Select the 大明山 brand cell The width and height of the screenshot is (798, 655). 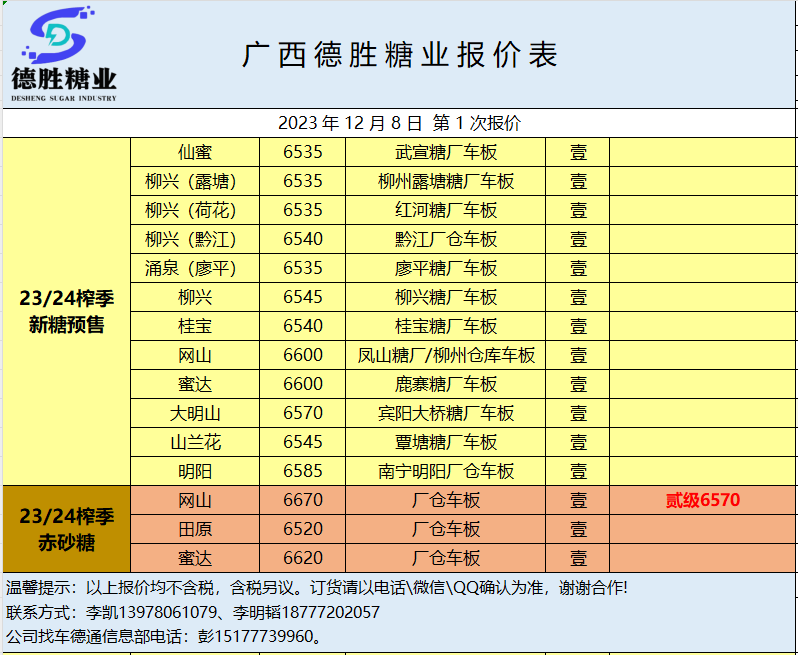click(195, 413)
